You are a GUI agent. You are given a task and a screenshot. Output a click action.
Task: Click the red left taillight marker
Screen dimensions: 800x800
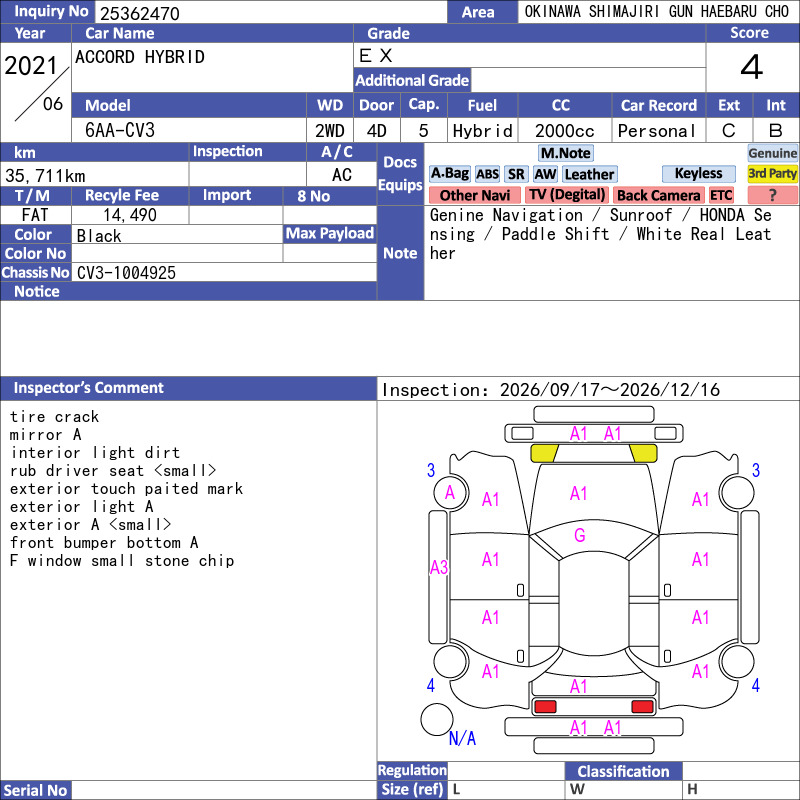point(544,707)
